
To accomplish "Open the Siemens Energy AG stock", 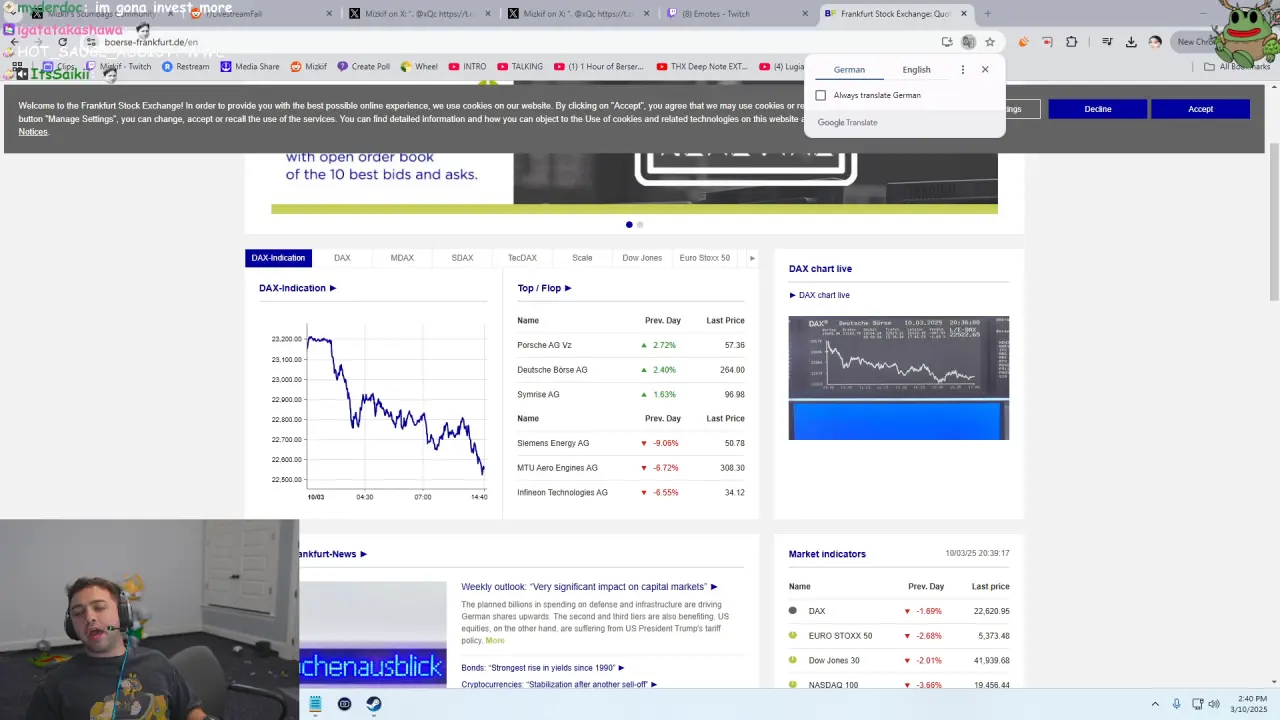I will 553,443.
